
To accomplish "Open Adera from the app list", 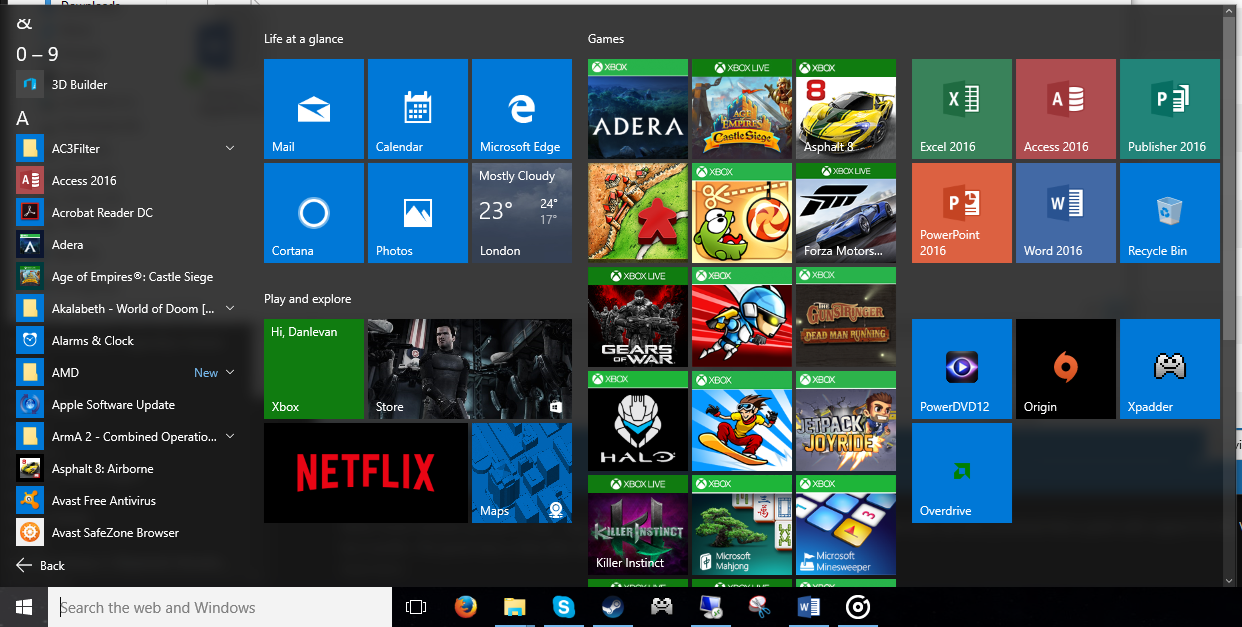I will tap(127, 244).
